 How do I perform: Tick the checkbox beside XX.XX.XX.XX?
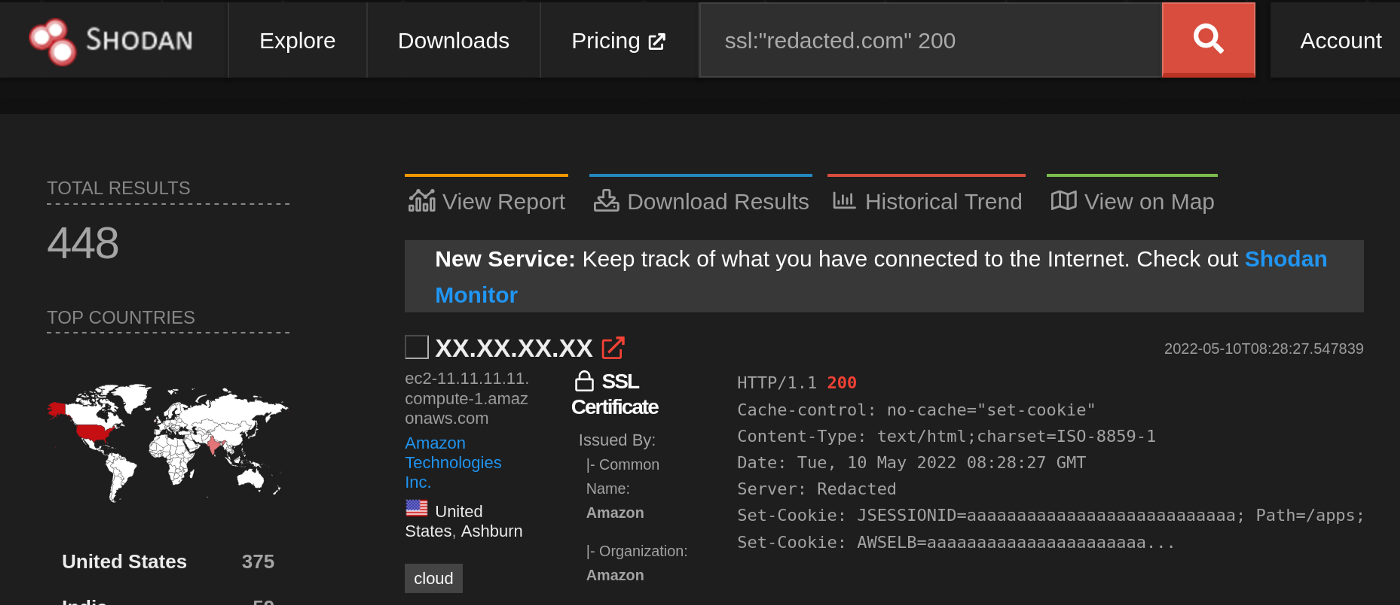(x=416, y=347)
